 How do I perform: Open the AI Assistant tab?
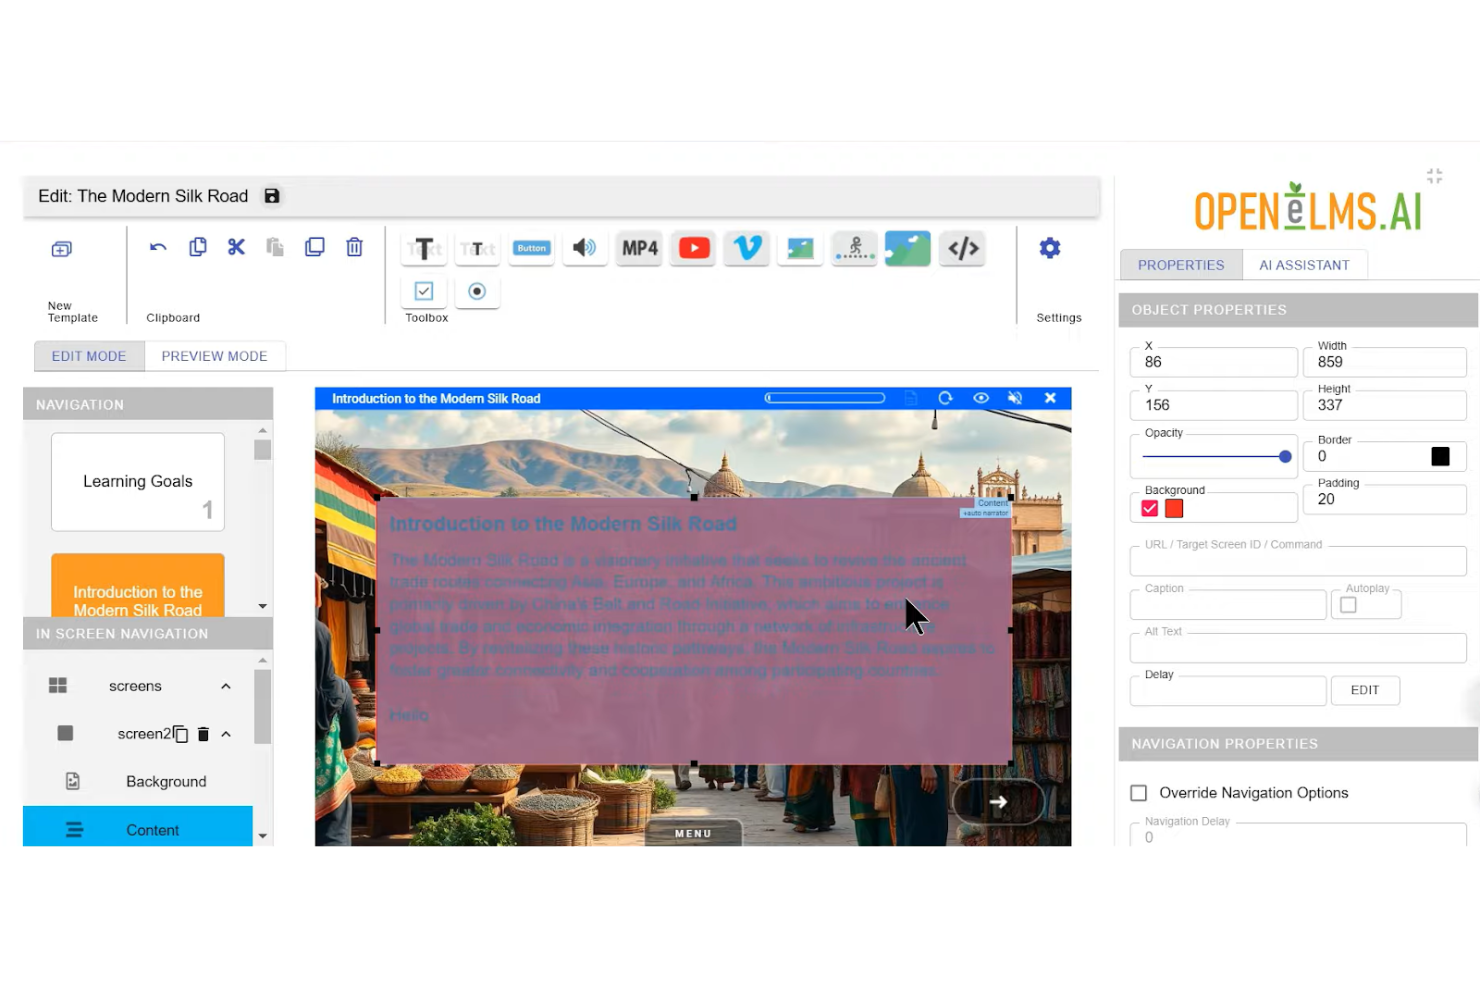[1304, 264]
